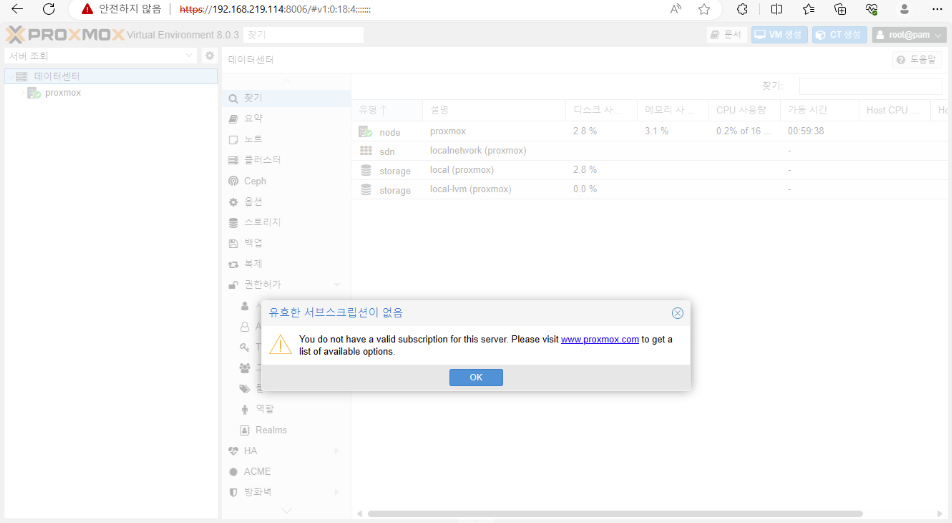Open the Permissions menu item
Screen dimensions: 952x523
[286, 284]
